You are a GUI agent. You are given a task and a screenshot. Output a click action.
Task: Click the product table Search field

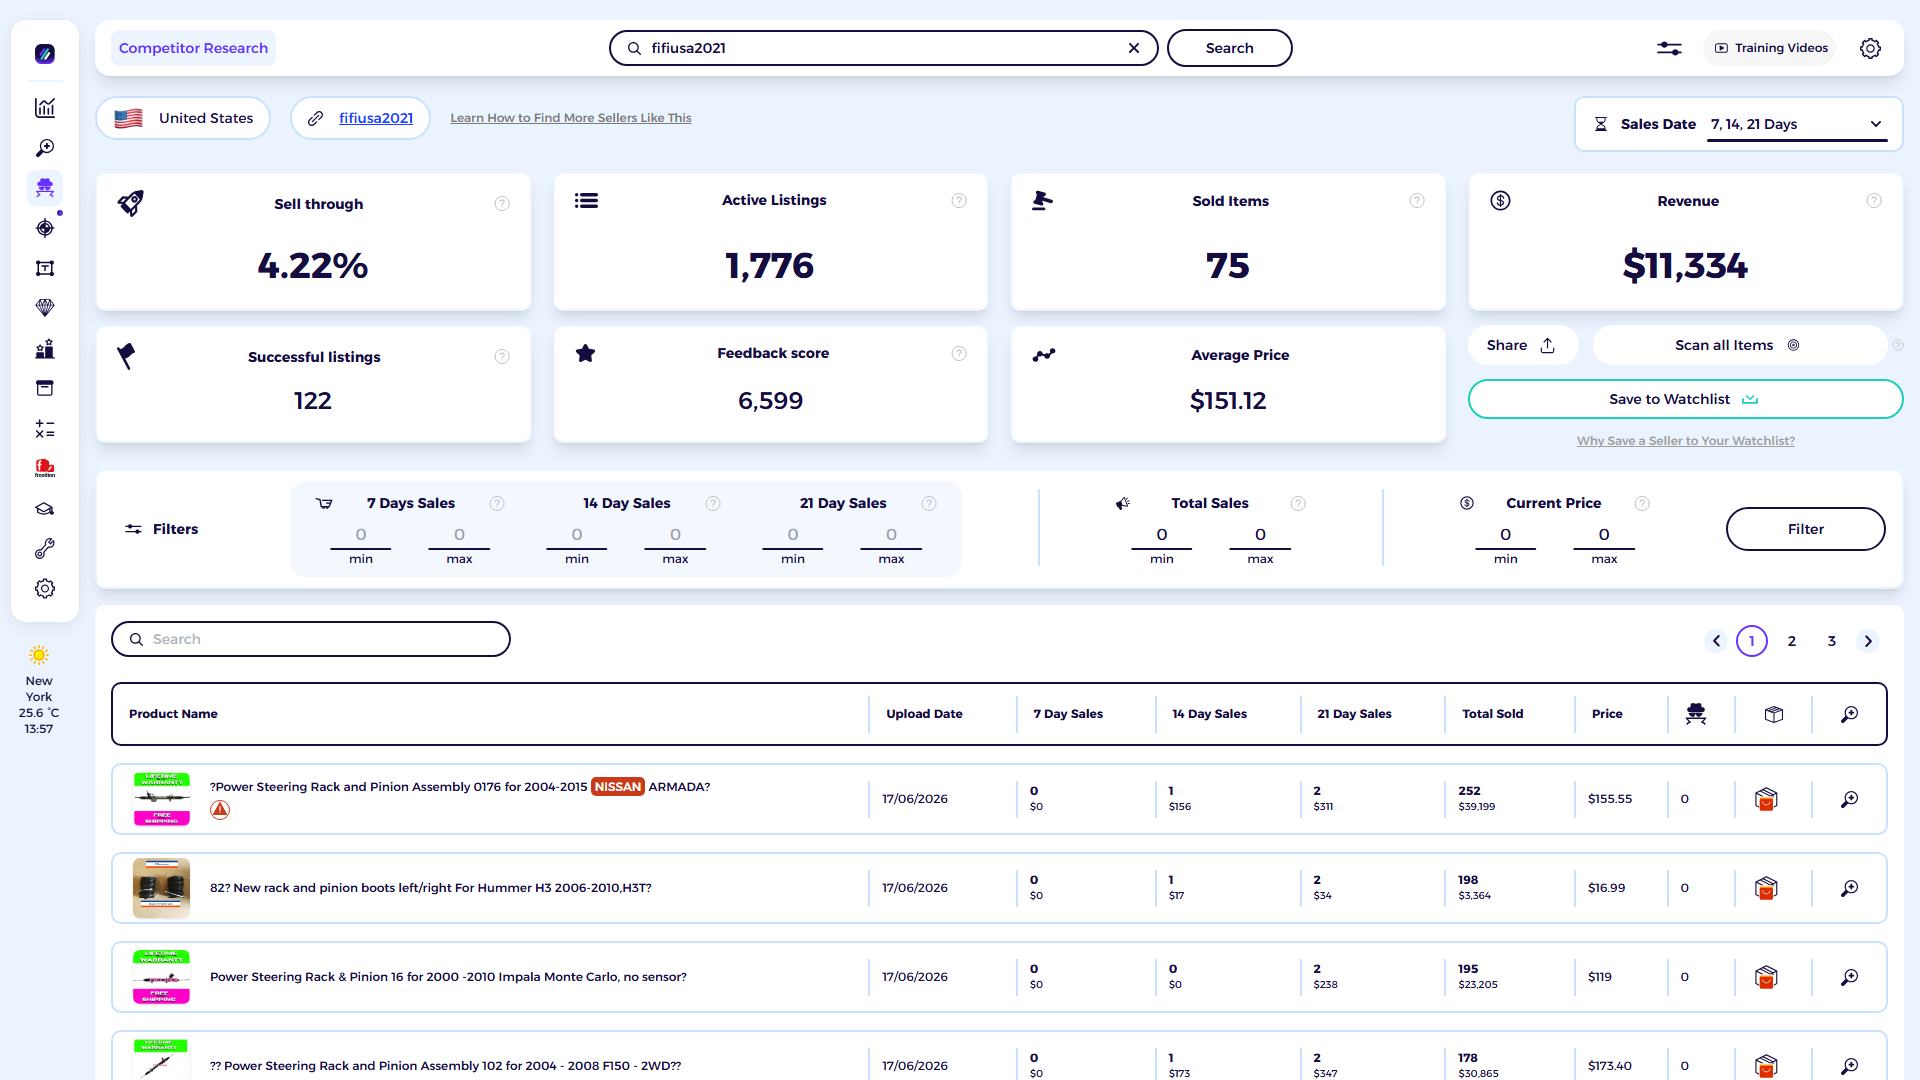point(311,639)
